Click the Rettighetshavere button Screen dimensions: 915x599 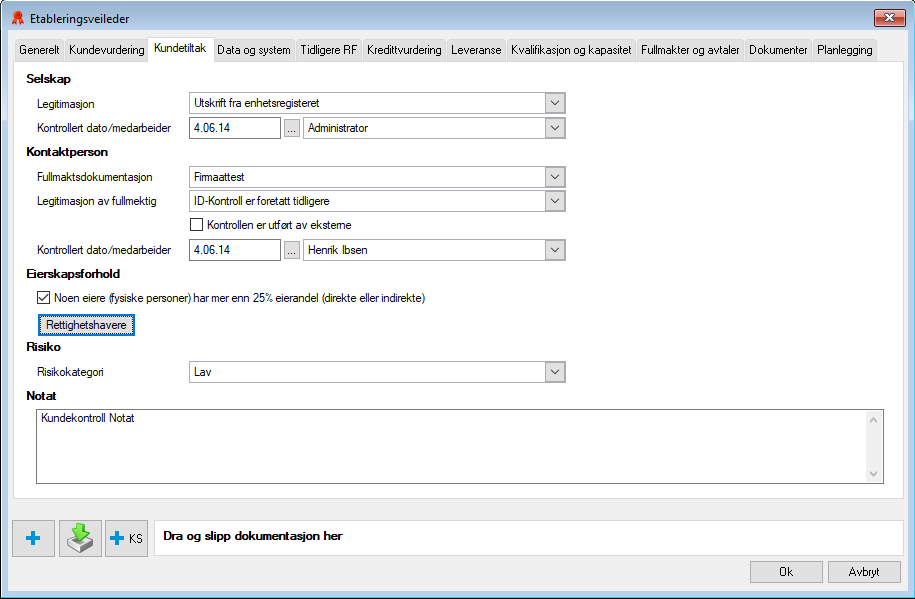tap(86, 325)
